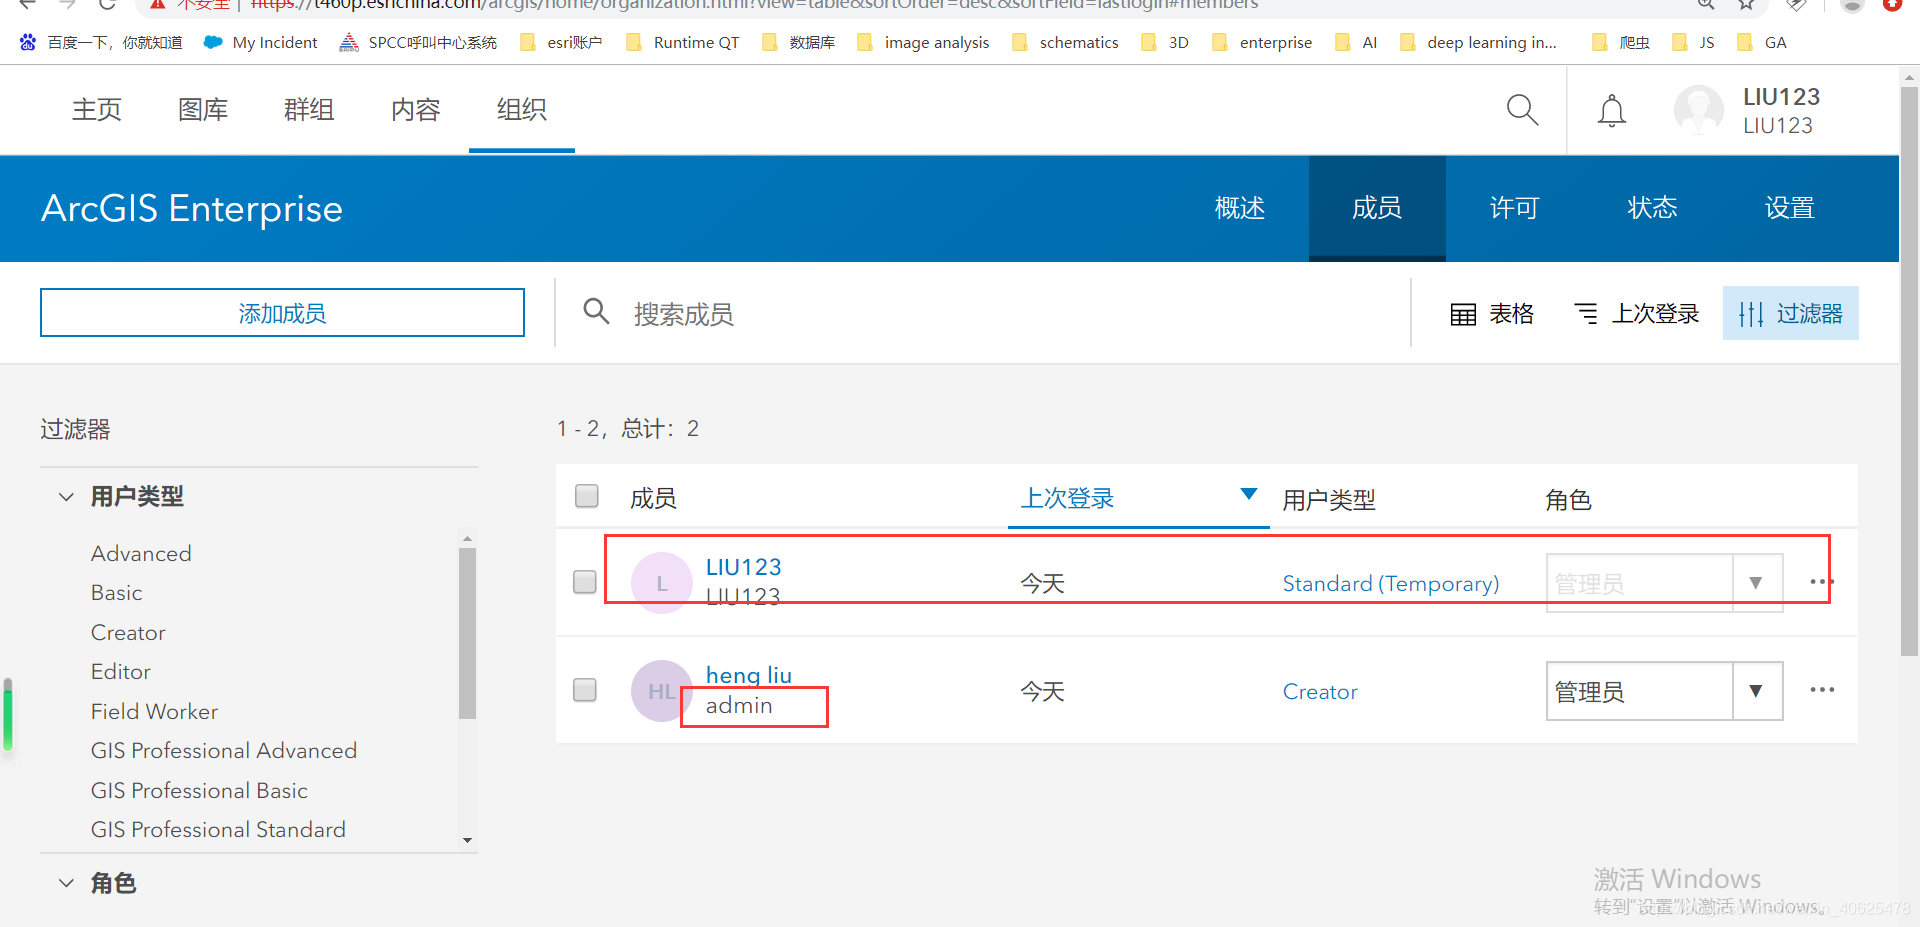1920x927 pixels.
Task: Open the AI bookmark folder
Action: tap(1356, 42)
